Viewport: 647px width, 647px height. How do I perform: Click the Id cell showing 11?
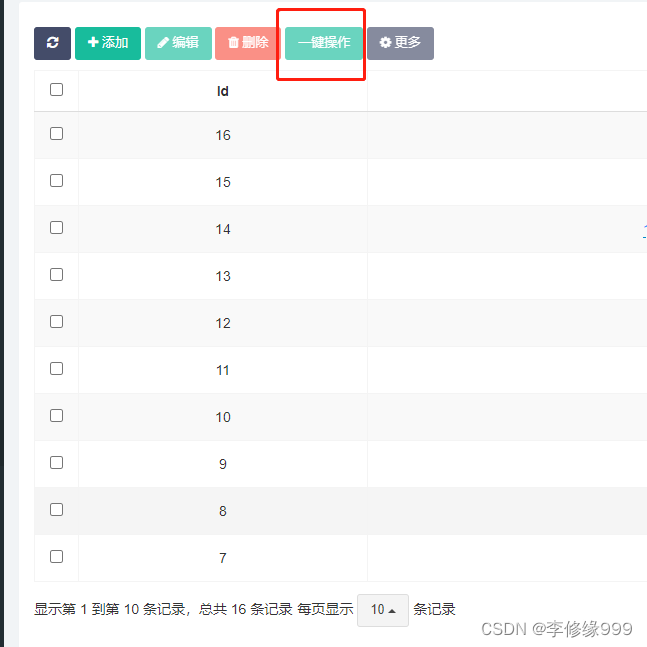(223, 371)
